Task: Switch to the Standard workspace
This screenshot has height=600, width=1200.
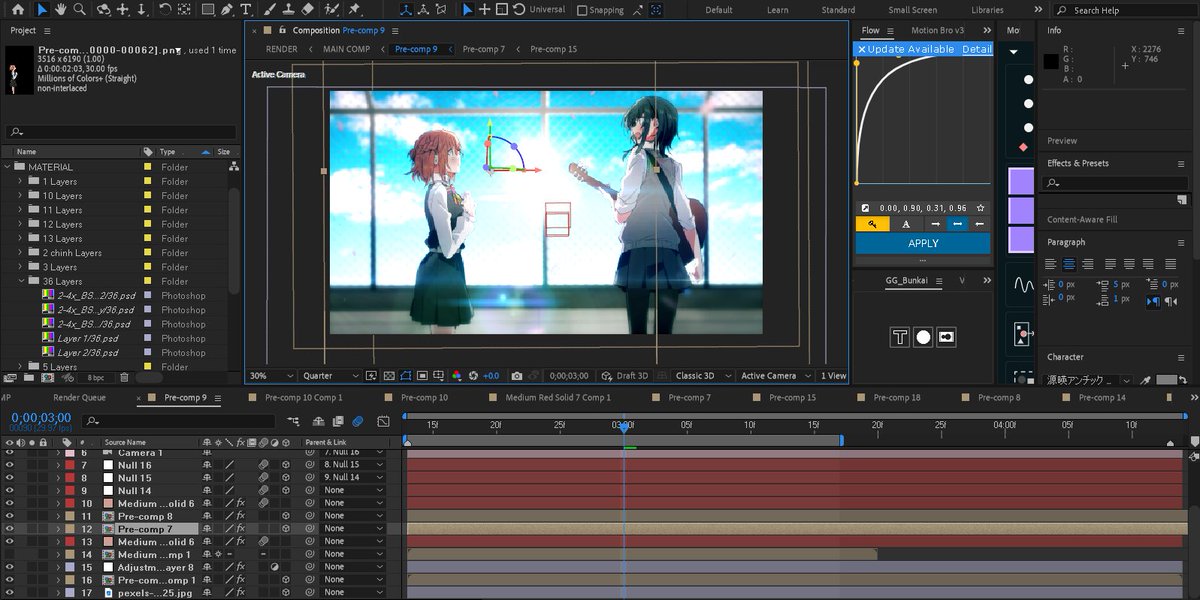Action: [838, 10]
